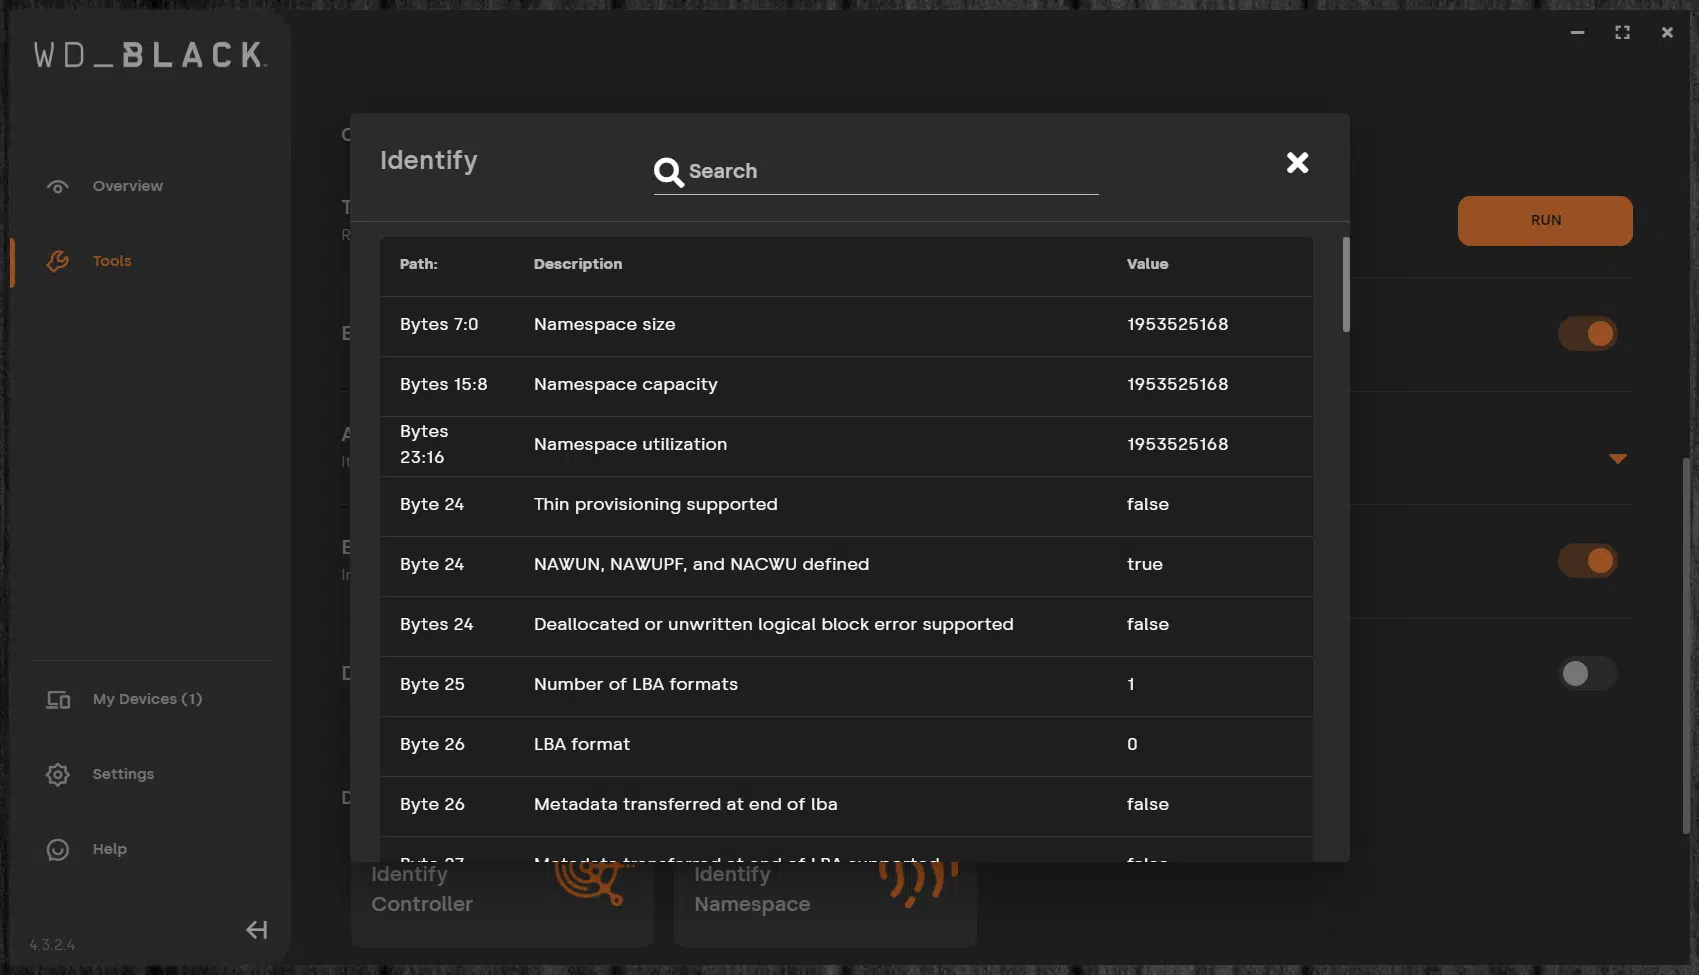Close the Identify dialog with the X

click(x=1297, y=162)
